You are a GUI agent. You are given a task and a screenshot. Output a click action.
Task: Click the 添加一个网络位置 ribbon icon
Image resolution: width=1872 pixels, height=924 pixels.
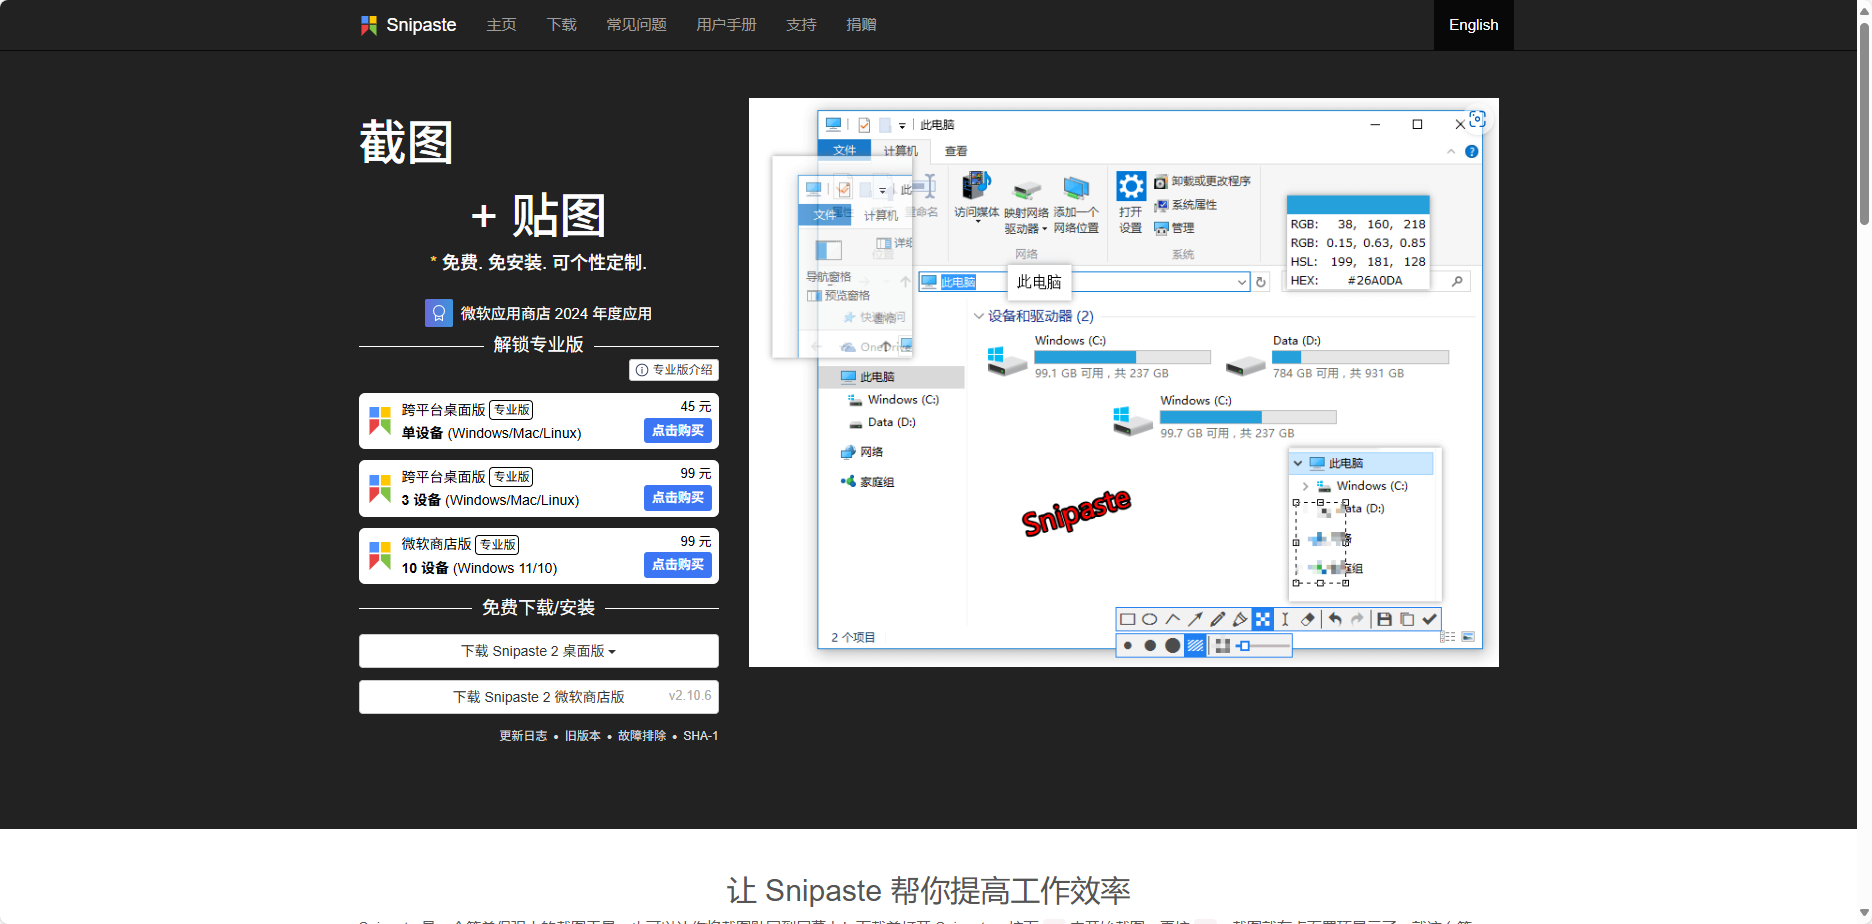1076,188
